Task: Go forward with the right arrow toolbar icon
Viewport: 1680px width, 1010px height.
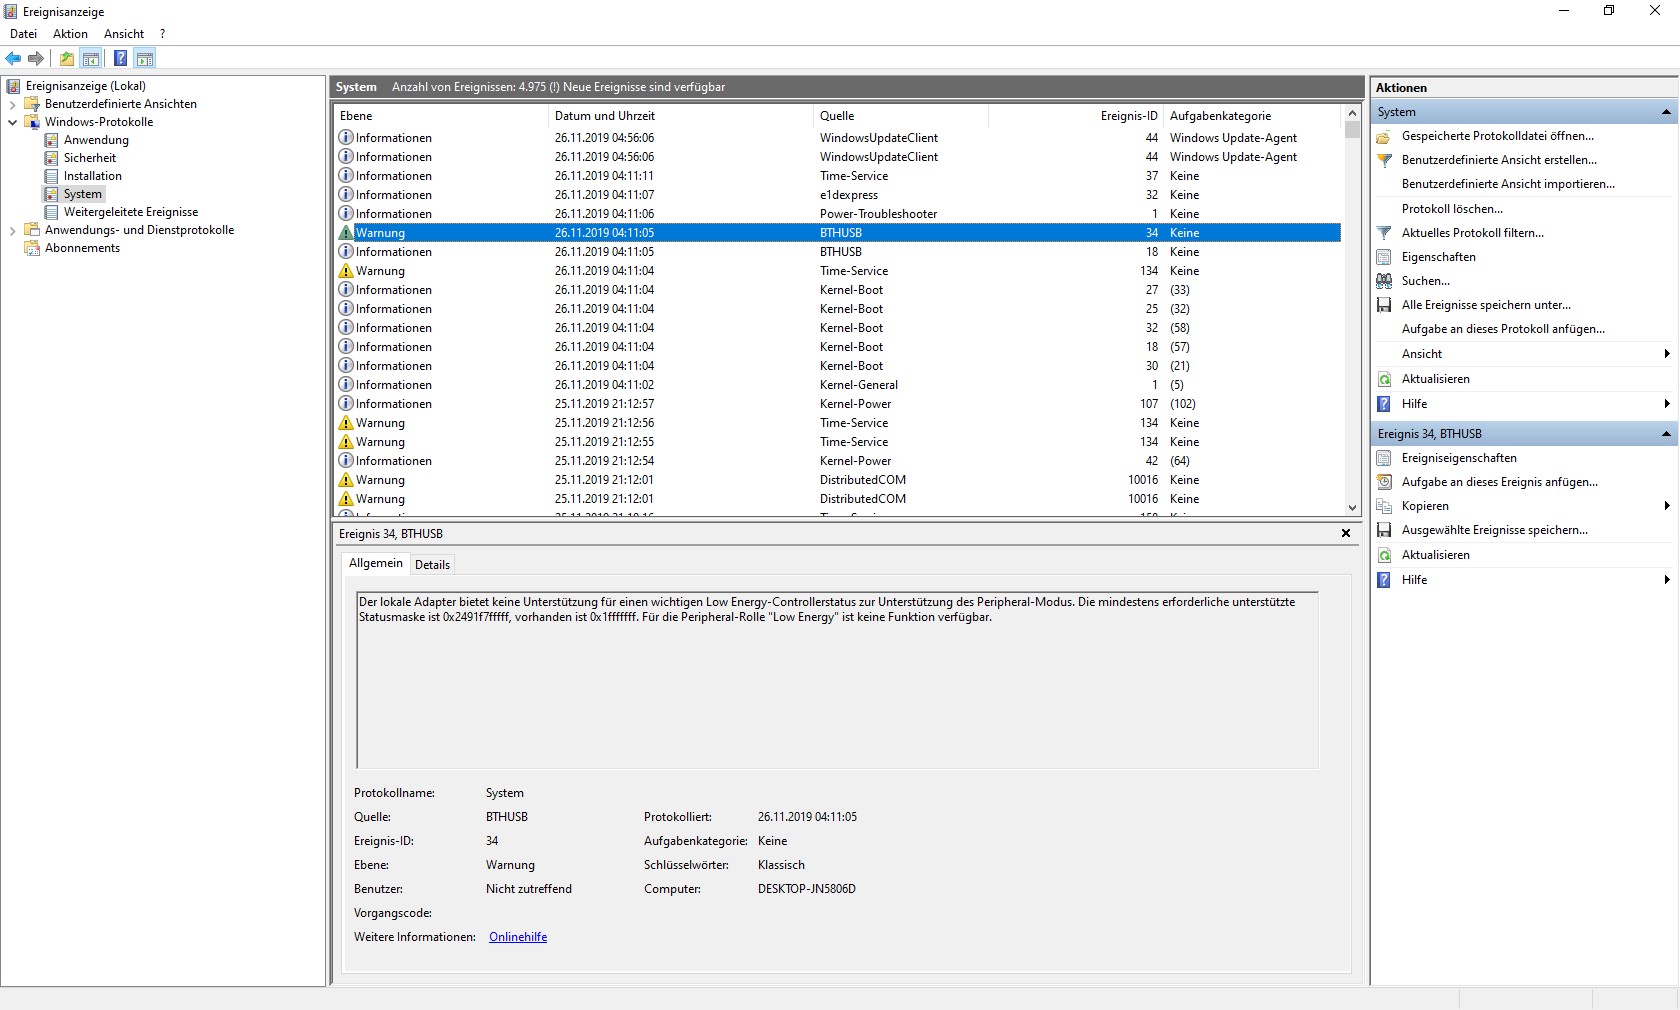Action: point(36,58)
